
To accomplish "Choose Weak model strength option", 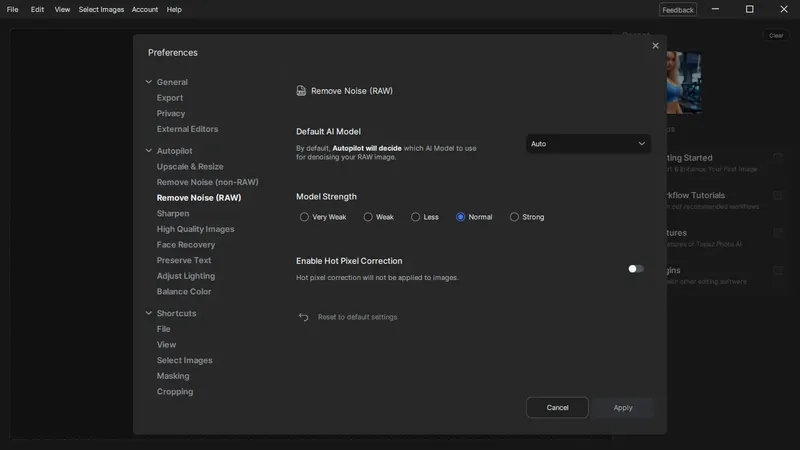I will tap(368, 217).
